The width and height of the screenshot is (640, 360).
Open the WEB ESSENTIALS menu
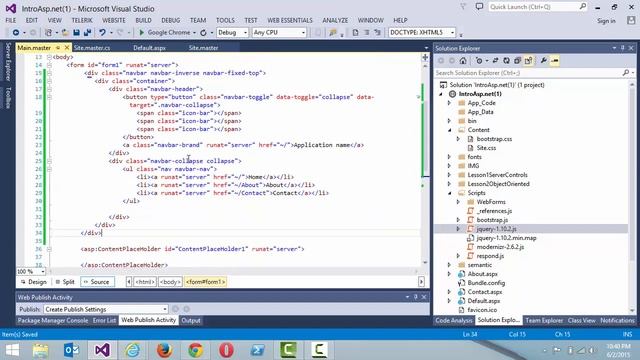coord(290,20)
